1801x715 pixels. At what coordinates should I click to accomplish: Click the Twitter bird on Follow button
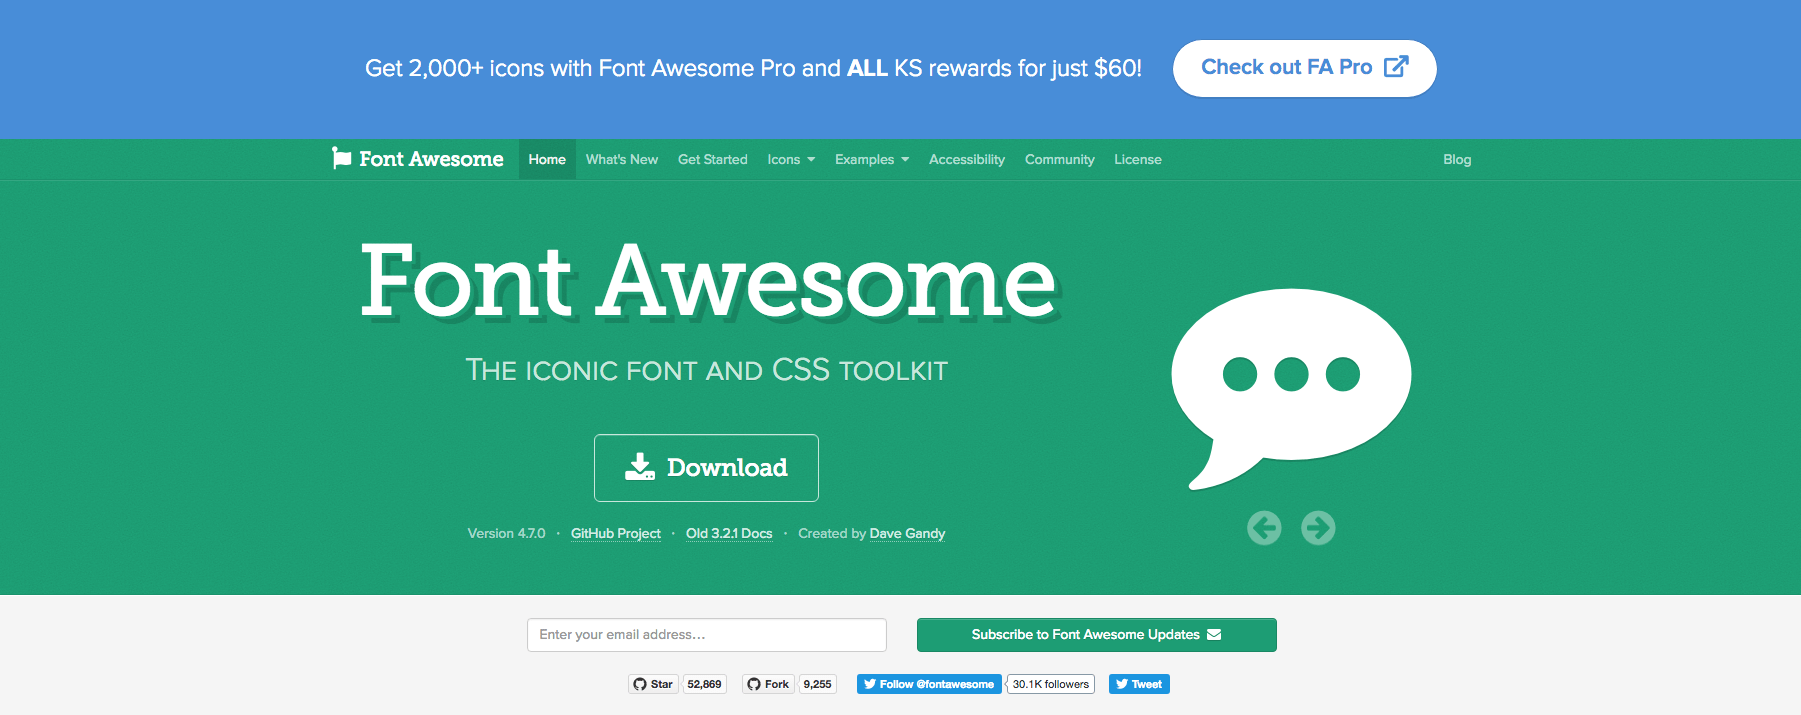point(870,684)
